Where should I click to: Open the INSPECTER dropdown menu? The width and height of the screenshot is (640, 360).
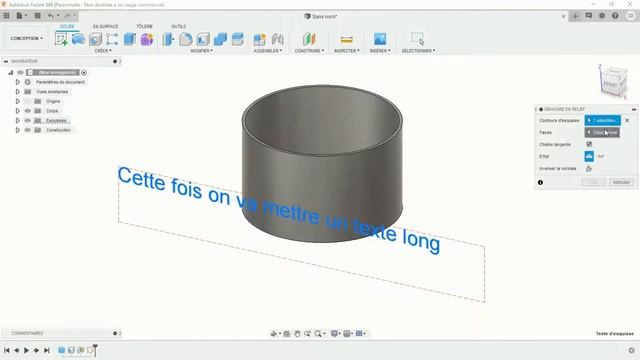pos(347,51)
